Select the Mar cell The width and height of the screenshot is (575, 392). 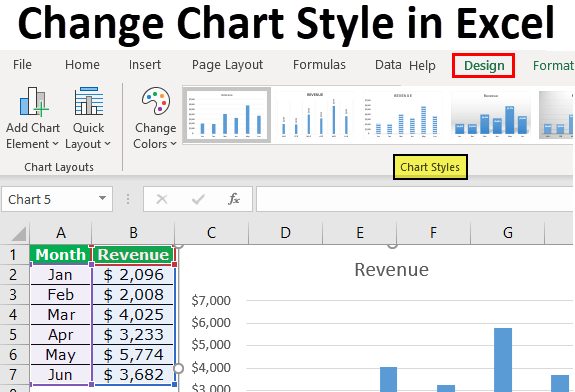(x=61, y=315)
